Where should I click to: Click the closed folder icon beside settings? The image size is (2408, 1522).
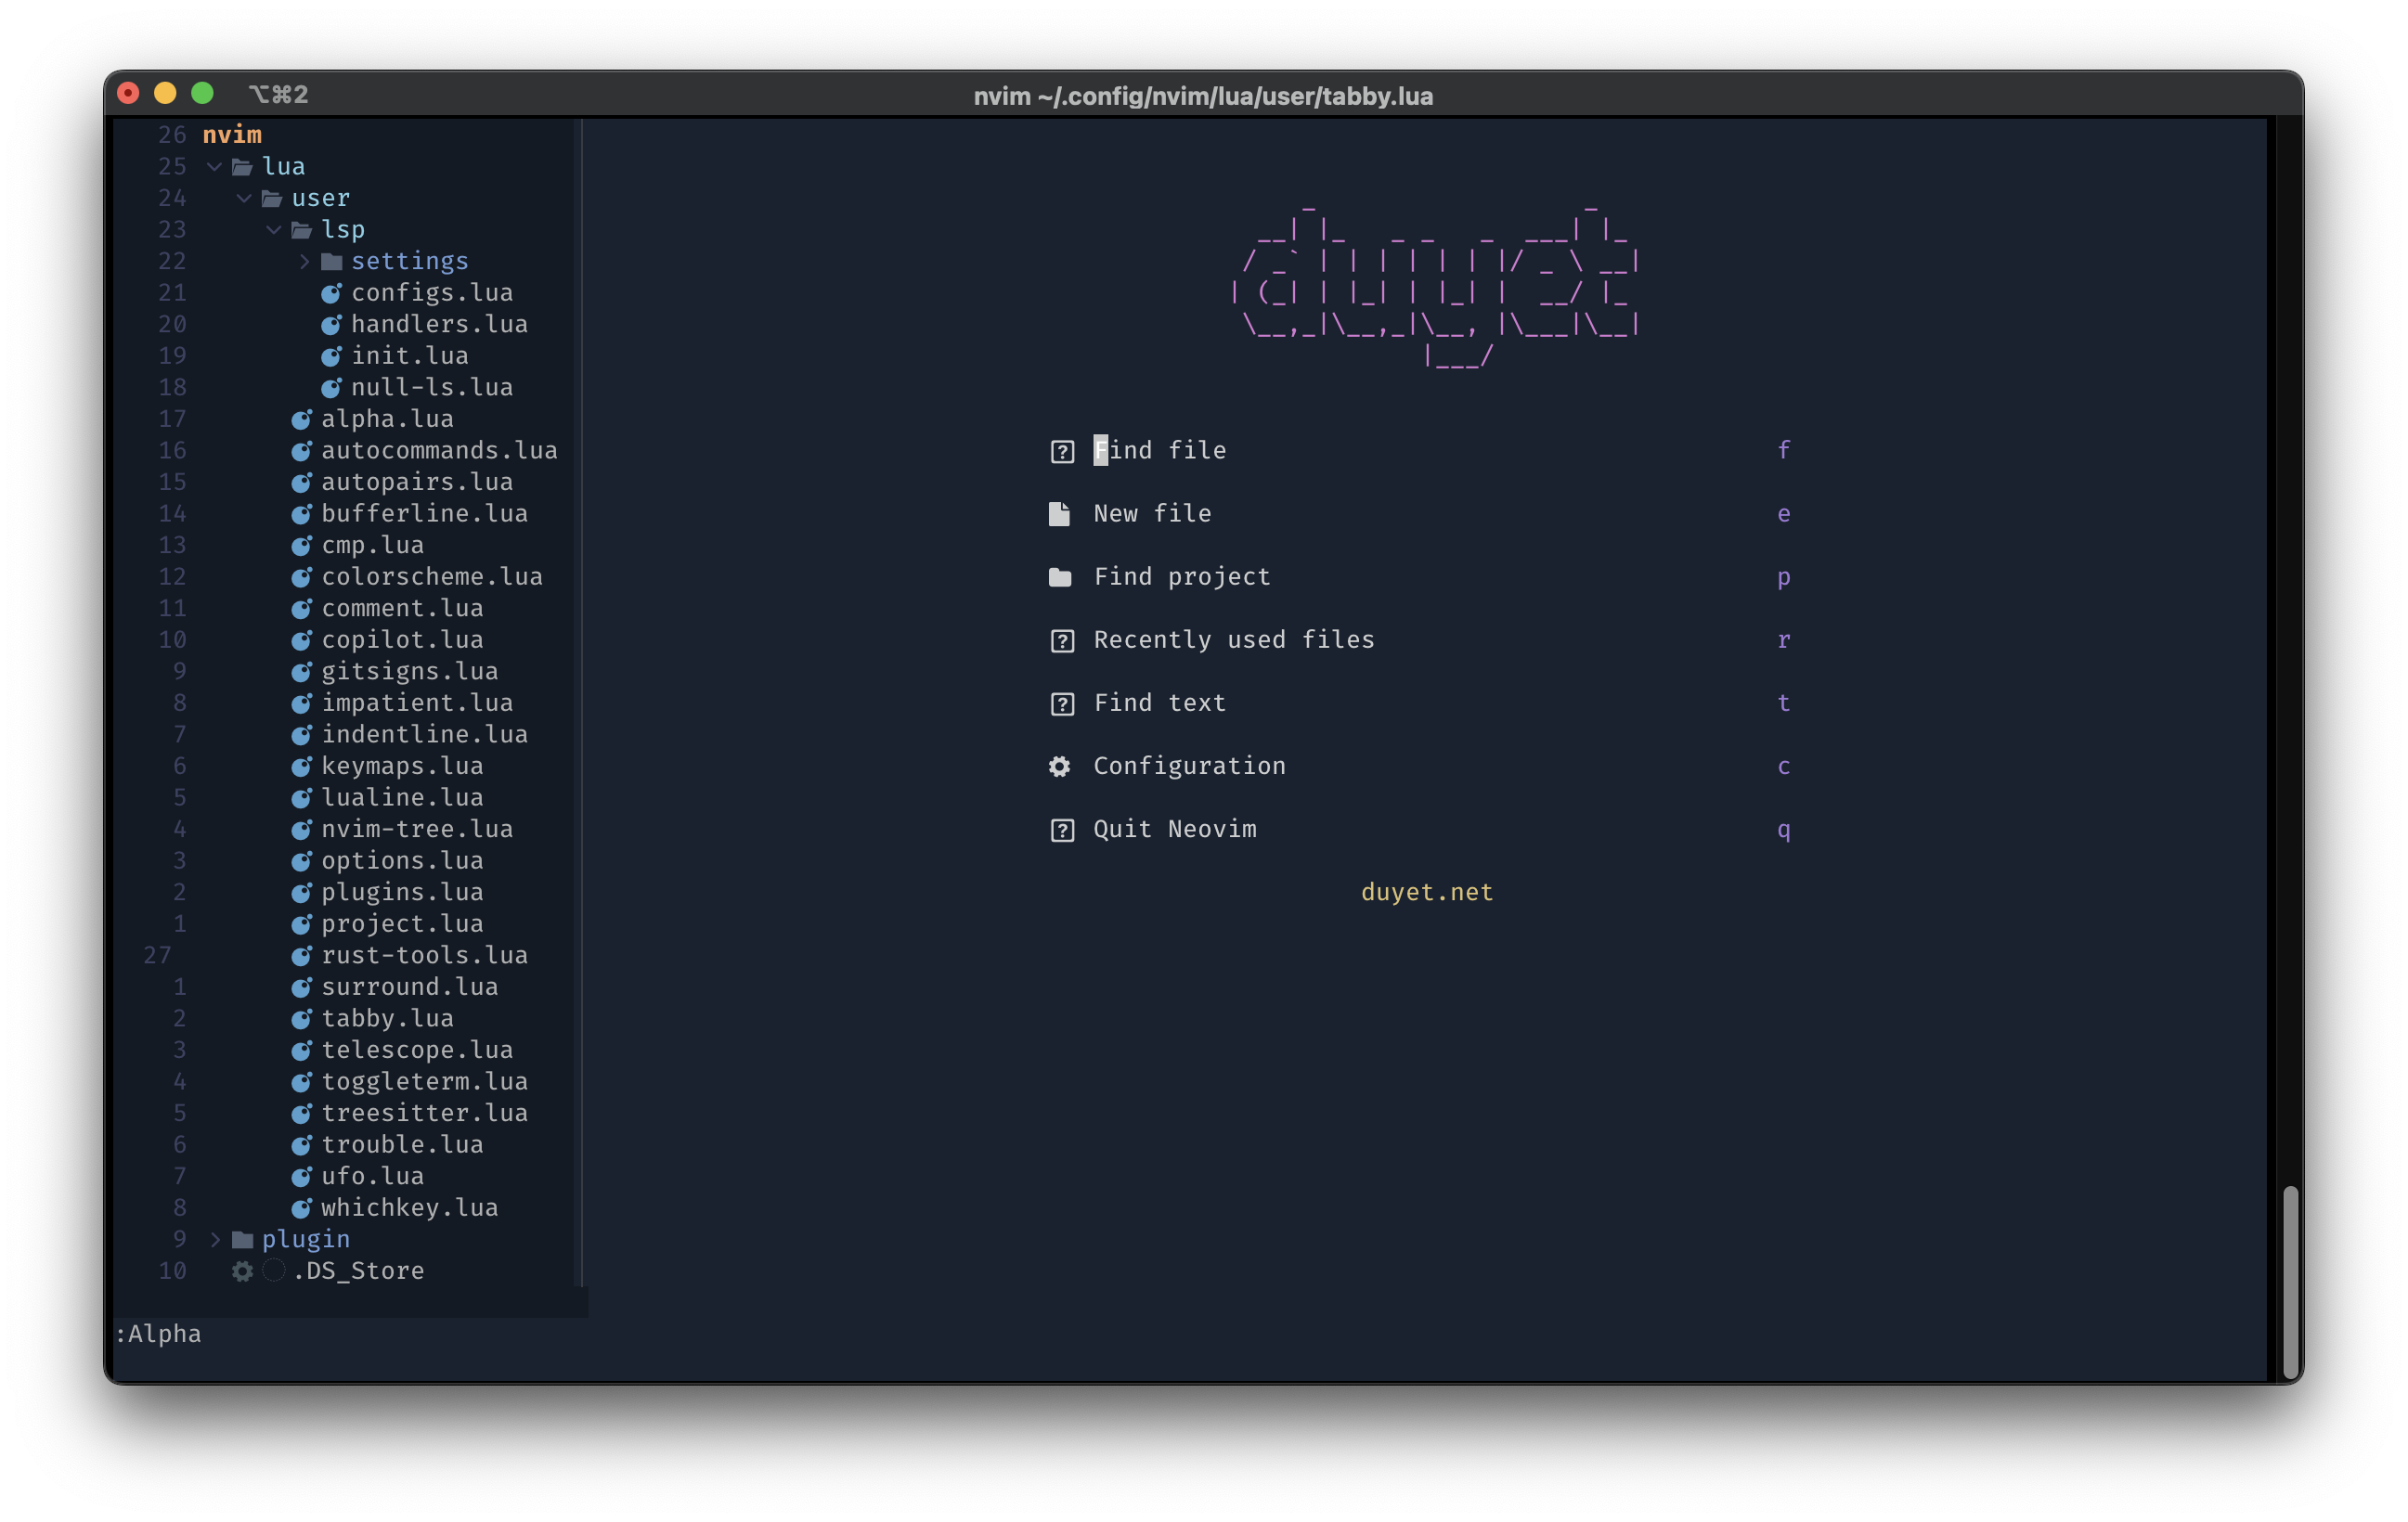point(332,262)
